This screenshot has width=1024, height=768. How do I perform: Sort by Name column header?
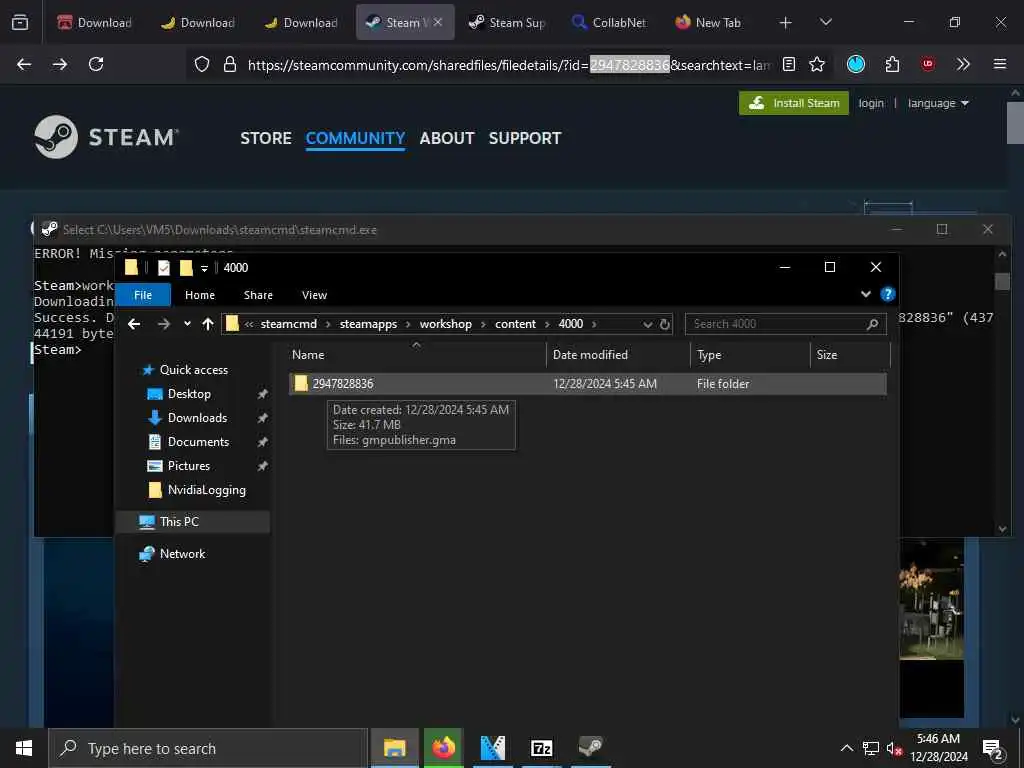point(417,355)
